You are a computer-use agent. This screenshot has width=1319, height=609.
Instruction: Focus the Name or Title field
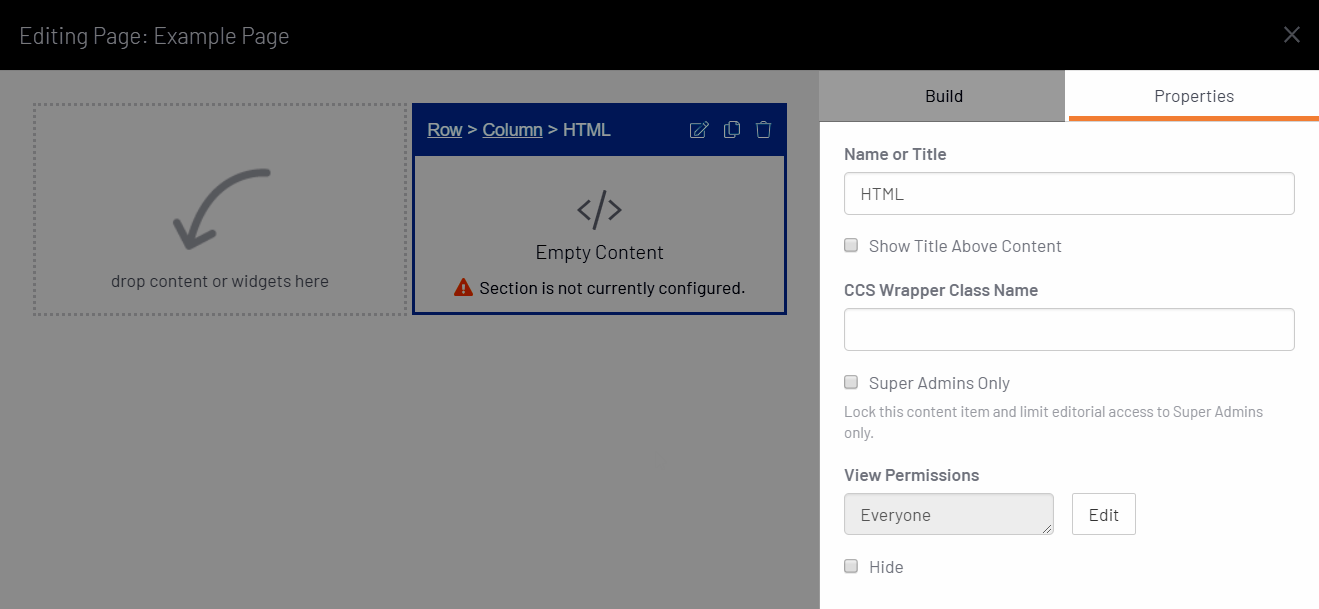click(1069, 194)
